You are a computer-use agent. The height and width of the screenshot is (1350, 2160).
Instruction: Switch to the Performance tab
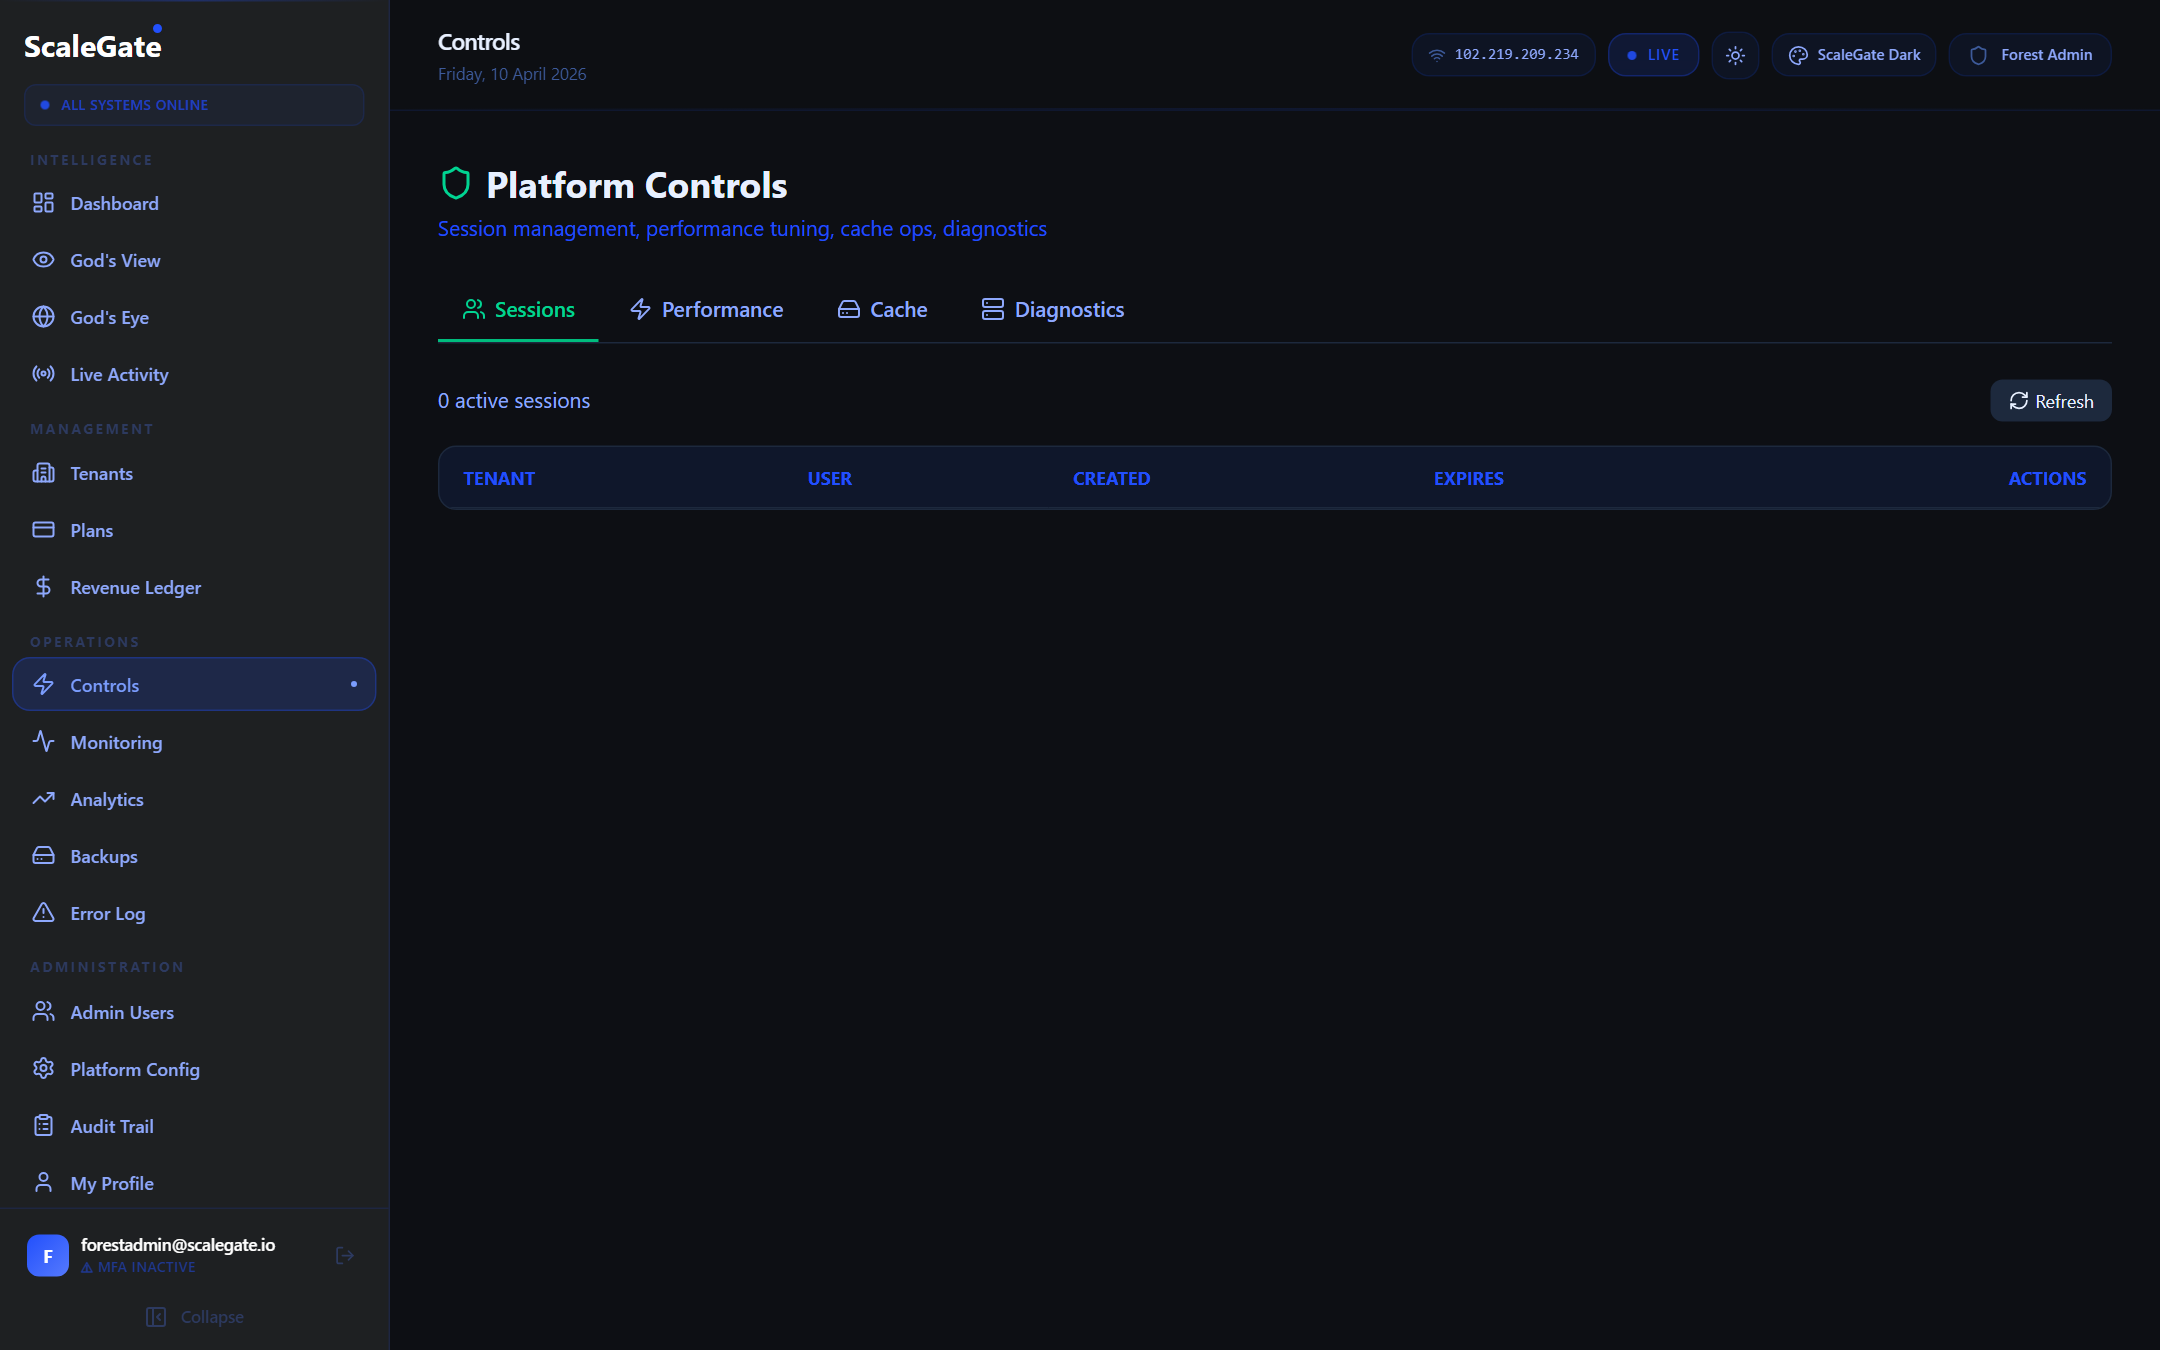click(x=706, y=310)
